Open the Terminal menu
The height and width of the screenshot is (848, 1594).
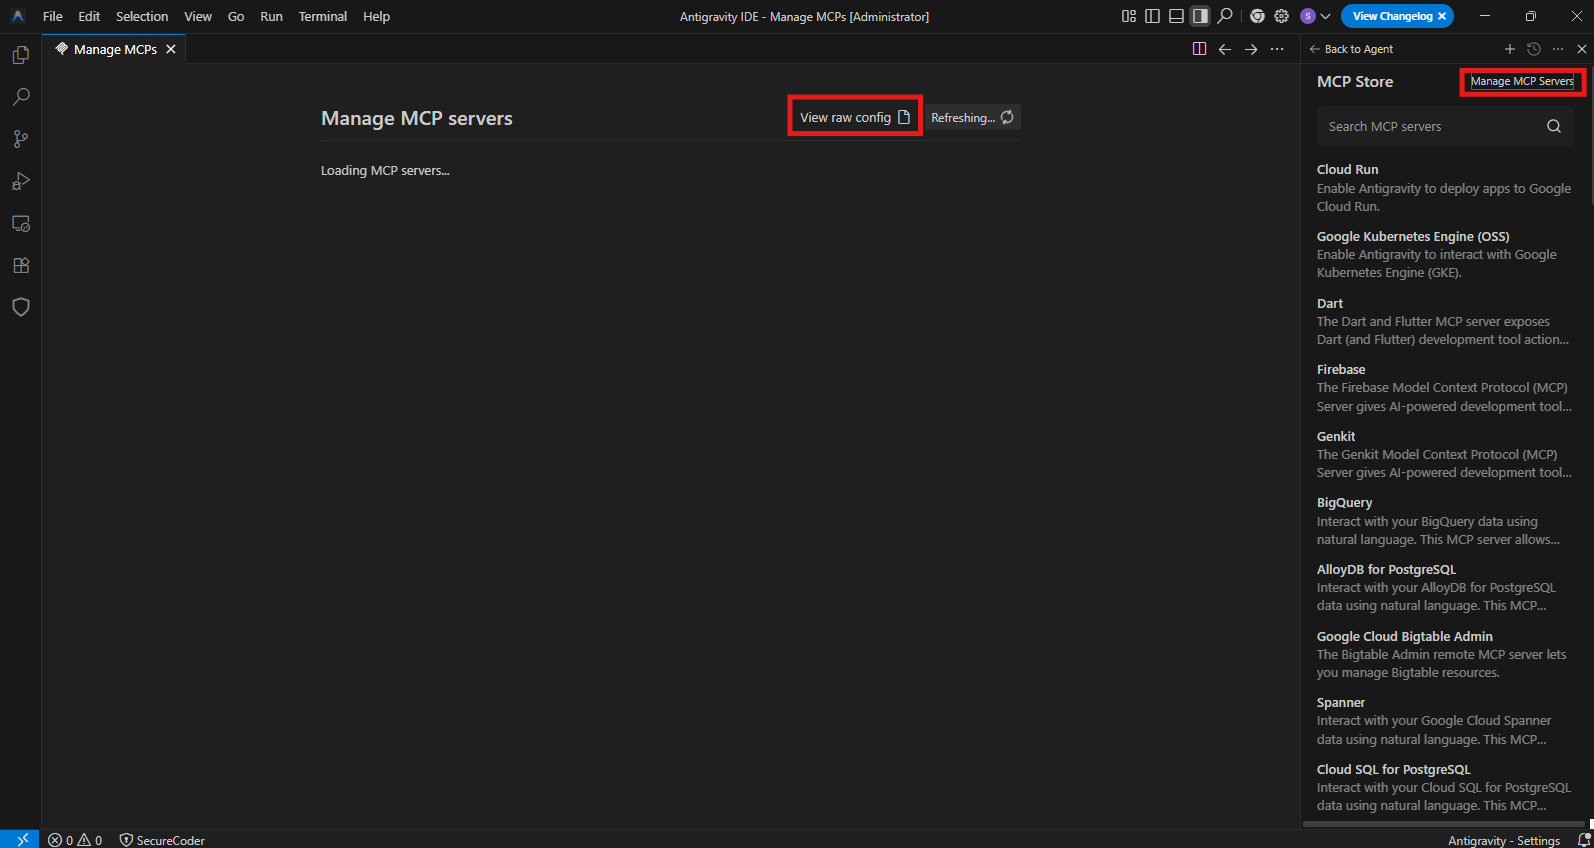(323, 16)
